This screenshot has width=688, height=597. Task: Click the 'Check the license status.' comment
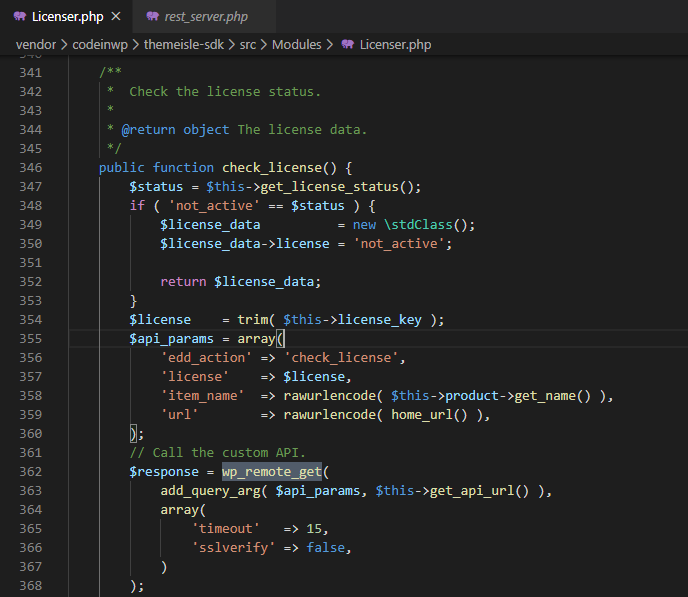point(225,92)
